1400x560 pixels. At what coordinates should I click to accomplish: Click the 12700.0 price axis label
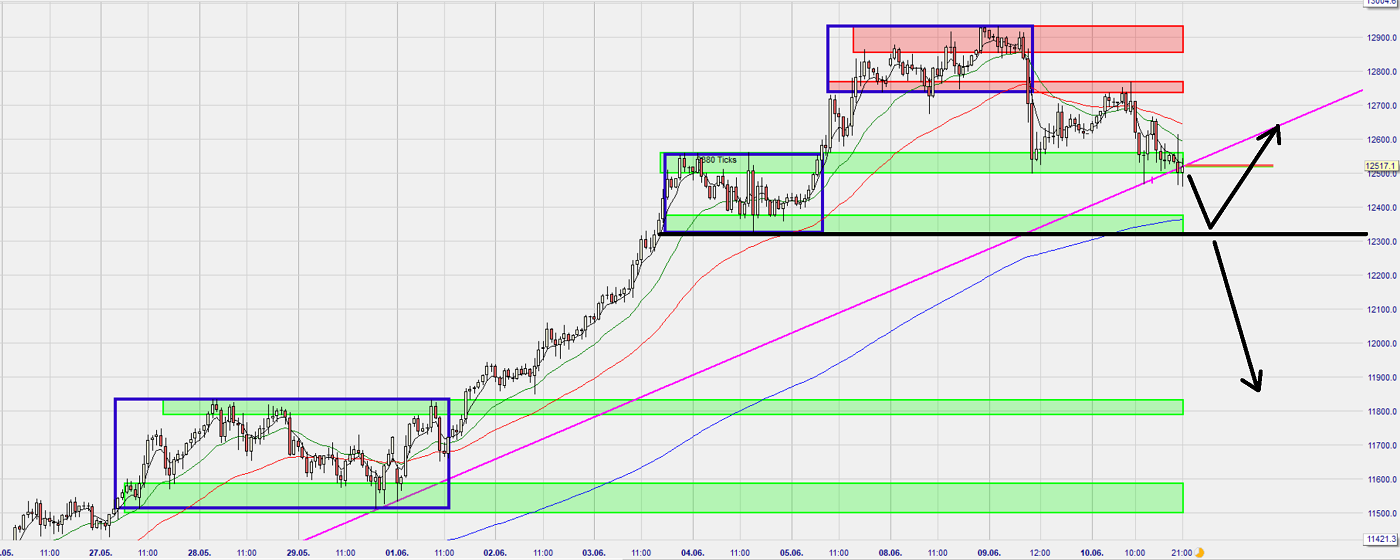click(1383, 106)
